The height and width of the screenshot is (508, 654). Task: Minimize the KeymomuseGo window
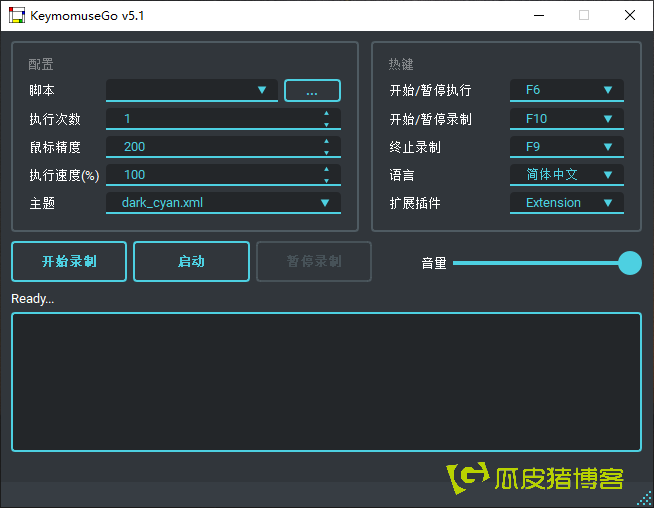539,15
